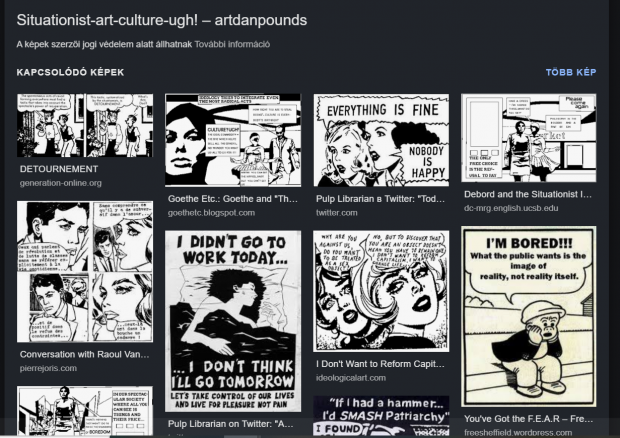Open 'I didn't go to work today' poster
Viewport: 620px width, 438px height.
(x=233, y=321)
